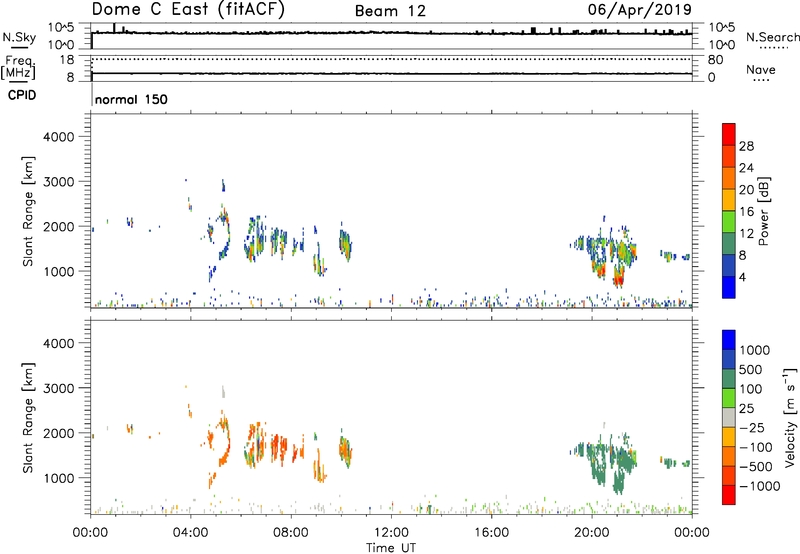
Task: Click the yellow 16 dB swatch in the power bar
Action: (729, 200)
